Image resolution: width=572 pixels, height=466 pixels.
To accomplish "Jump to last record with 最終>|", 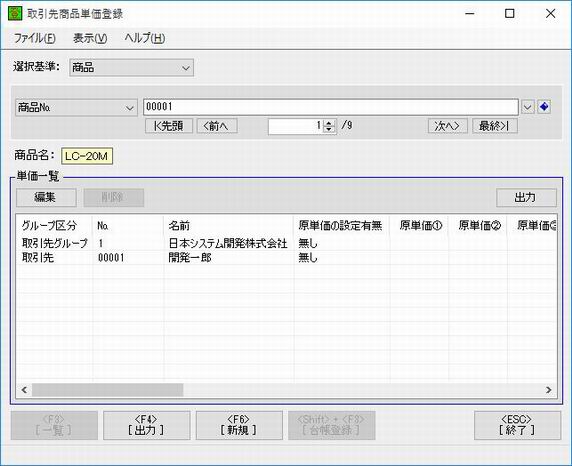I will click(495, 126).
